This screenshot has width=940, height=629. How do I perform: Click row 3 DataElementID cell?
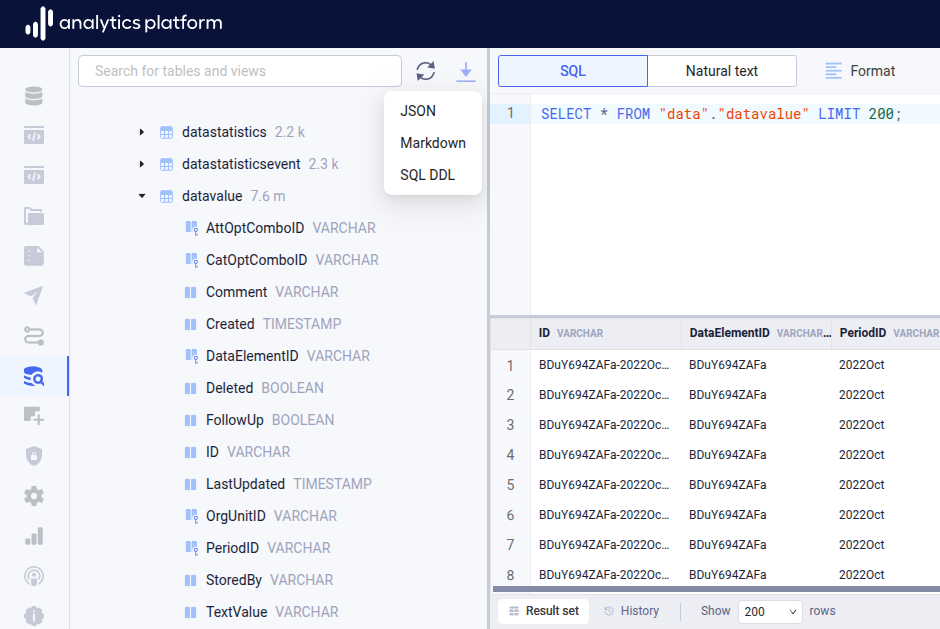(727, 425)
